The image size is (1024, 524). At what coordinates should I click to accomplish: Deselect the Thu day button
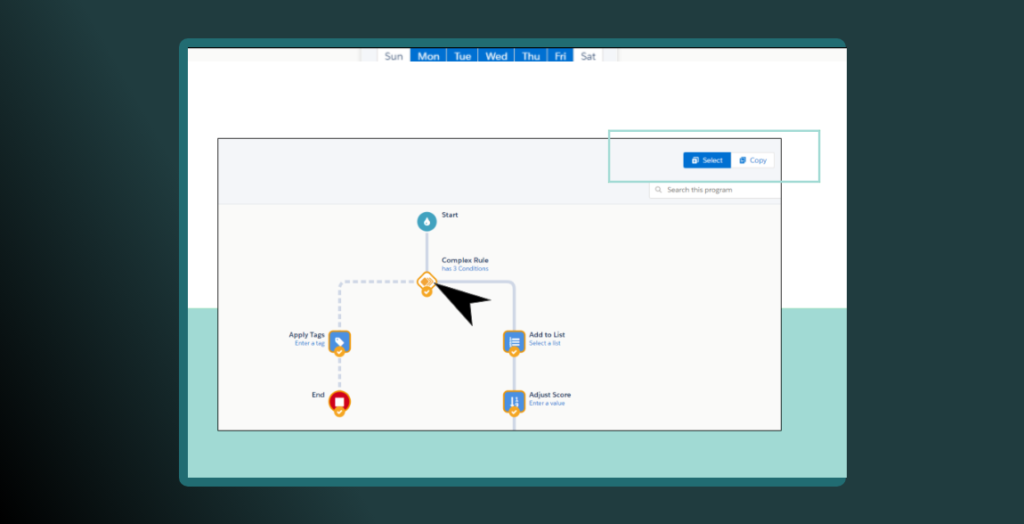point(531,56)
